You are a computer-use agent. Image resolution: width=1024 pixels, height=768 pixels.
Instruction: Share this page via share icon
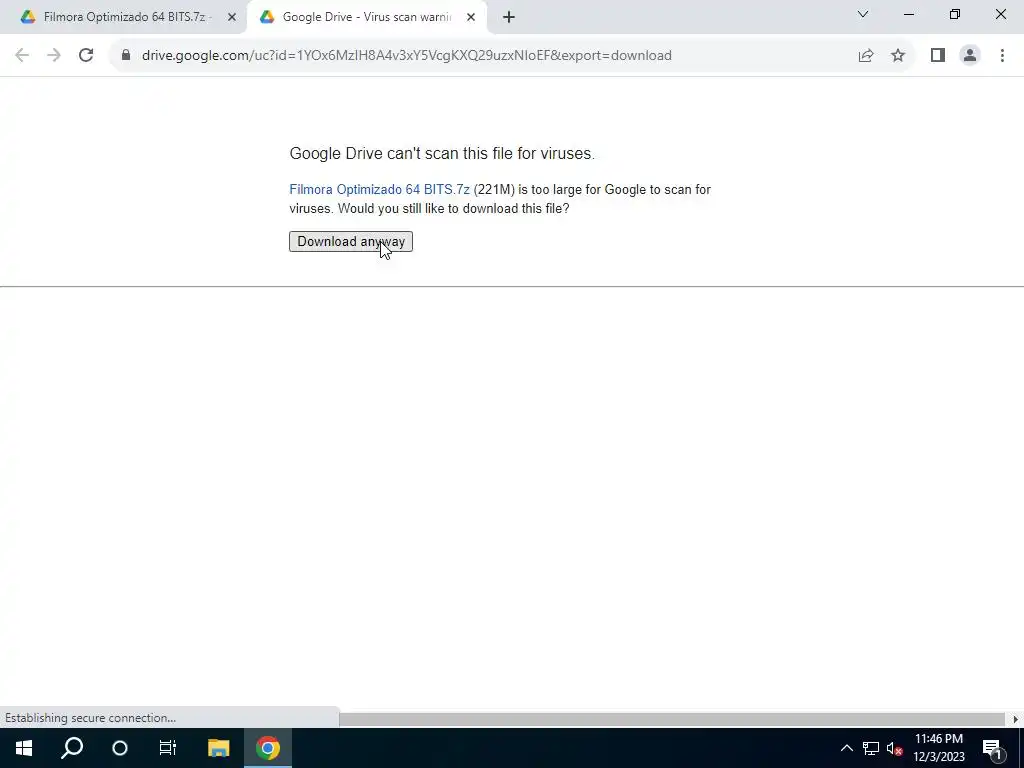point(866,56)
